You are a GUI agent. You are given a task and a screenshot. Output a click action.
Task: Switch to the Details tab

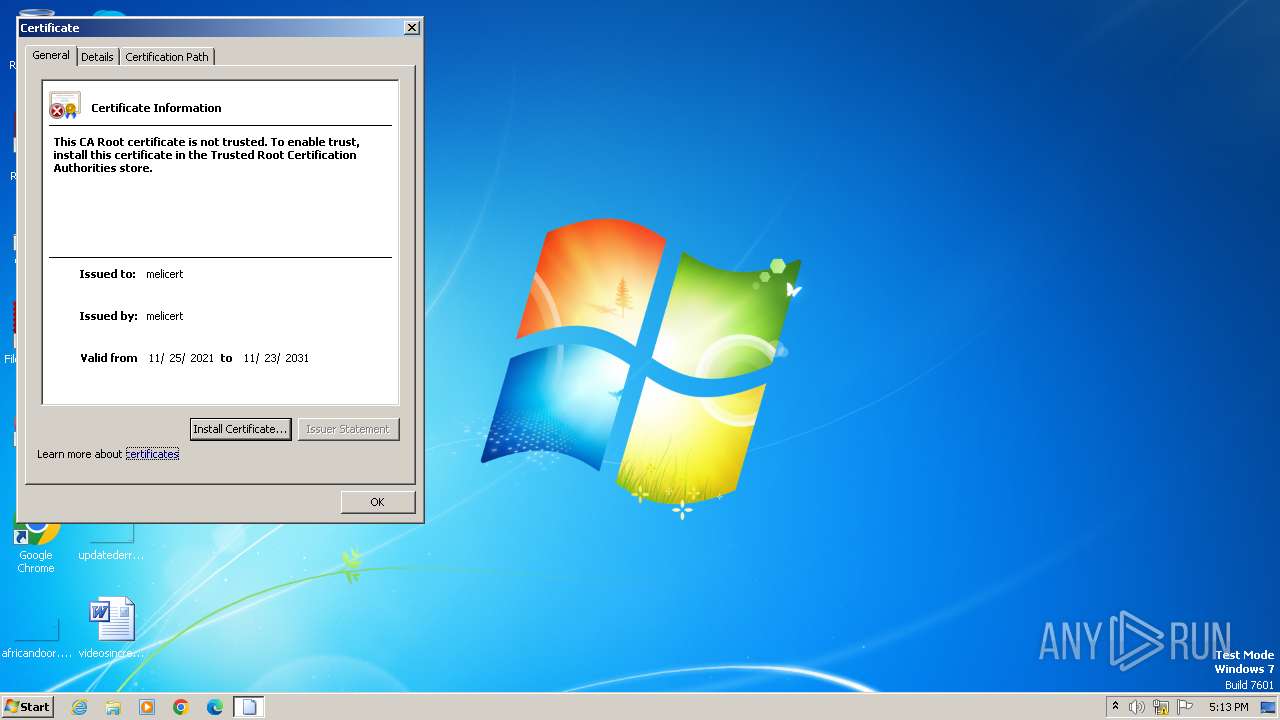click(97, 57)
